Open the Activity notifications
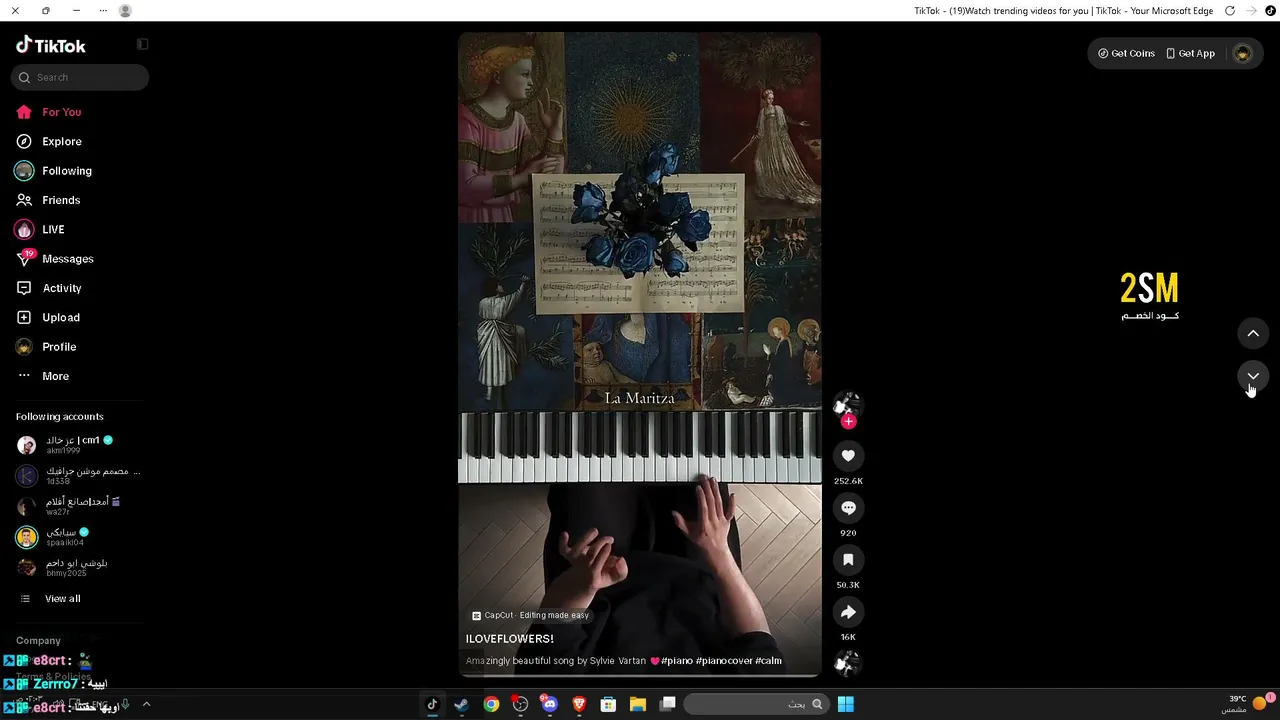 pyautogui.click(x=62, y=288)
